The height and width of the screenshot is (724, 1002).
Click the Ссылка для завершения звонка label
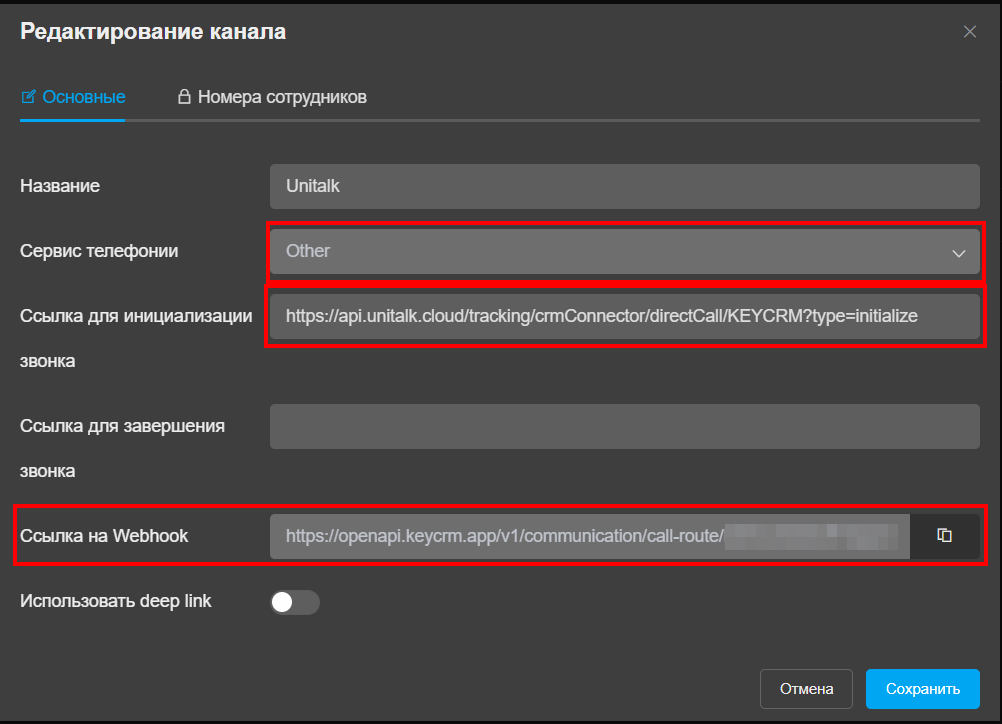tap(122, 449)
